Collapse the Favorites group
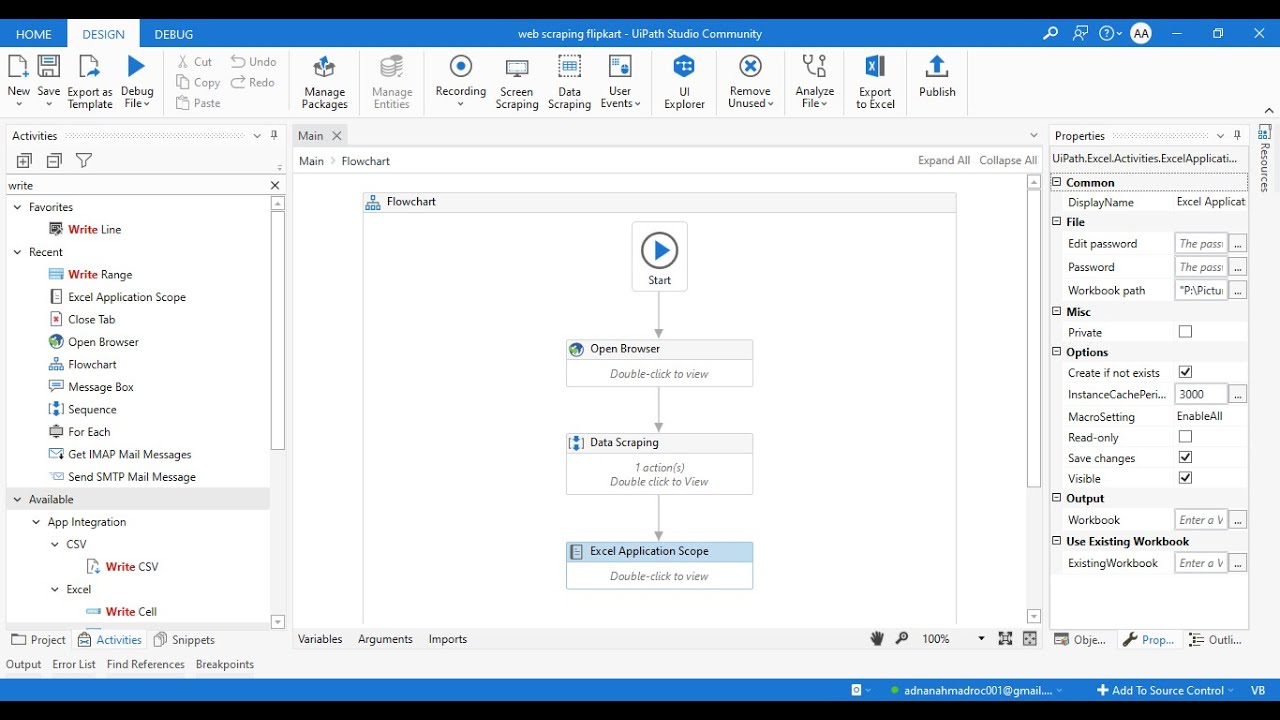 click(17, 207)
